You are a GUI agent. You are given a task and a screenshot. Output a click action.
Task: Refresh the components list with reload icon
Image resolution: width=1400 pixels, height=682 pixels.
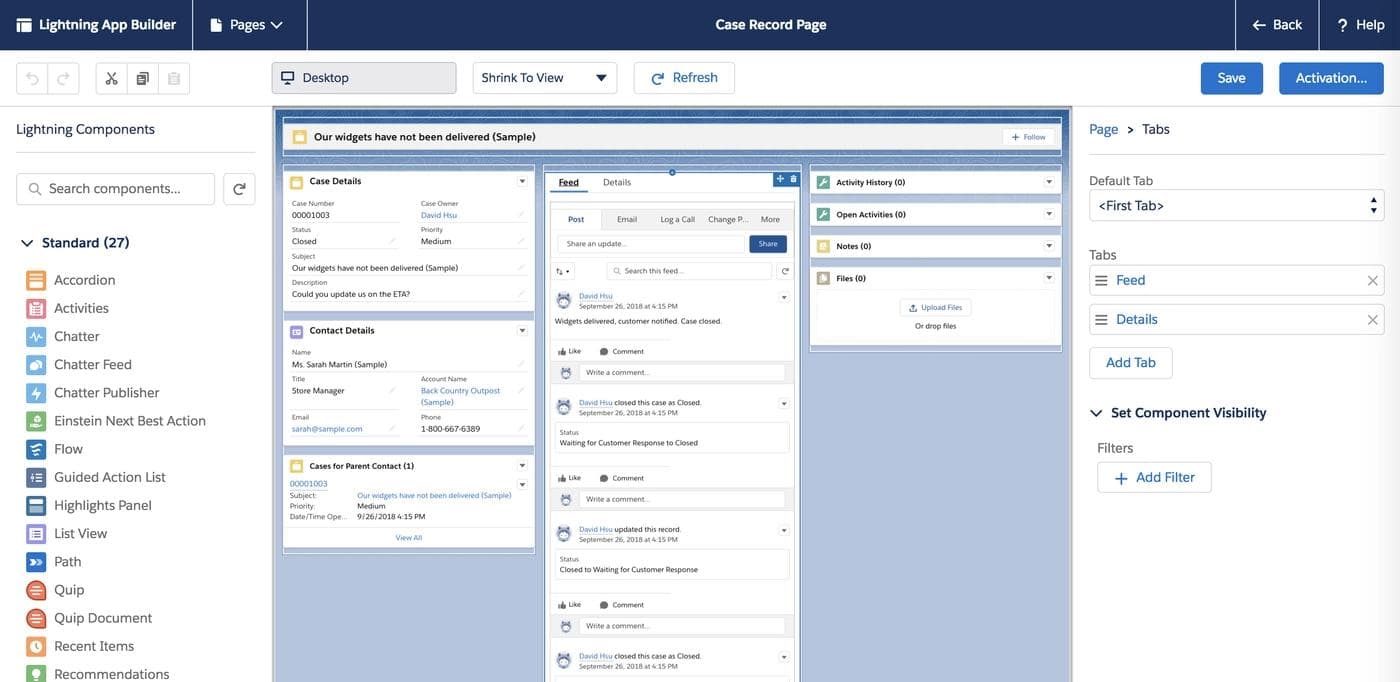pyautogui.click(x=239, y=188)
